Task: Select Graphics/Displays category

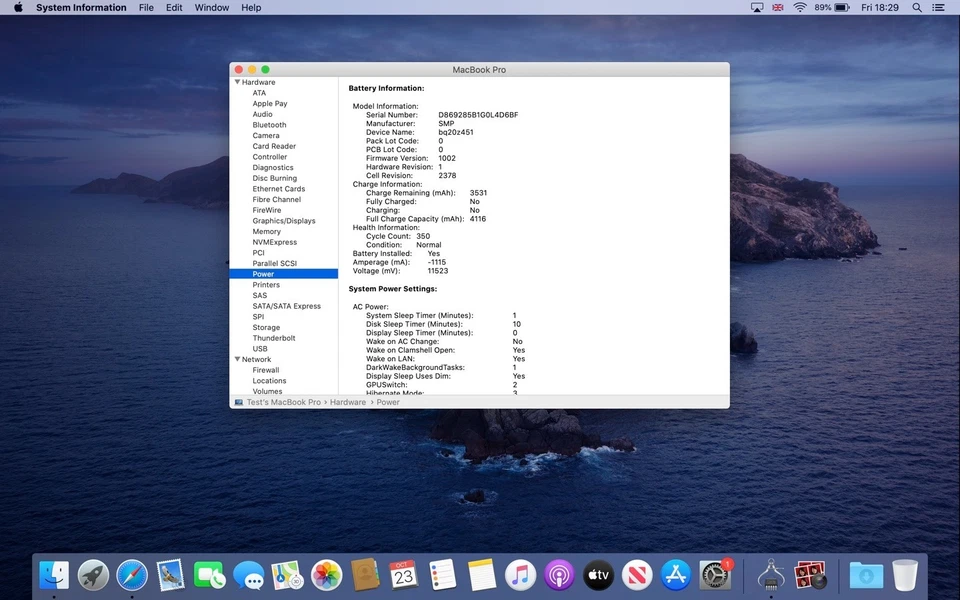Action: [x=283, y=220]
